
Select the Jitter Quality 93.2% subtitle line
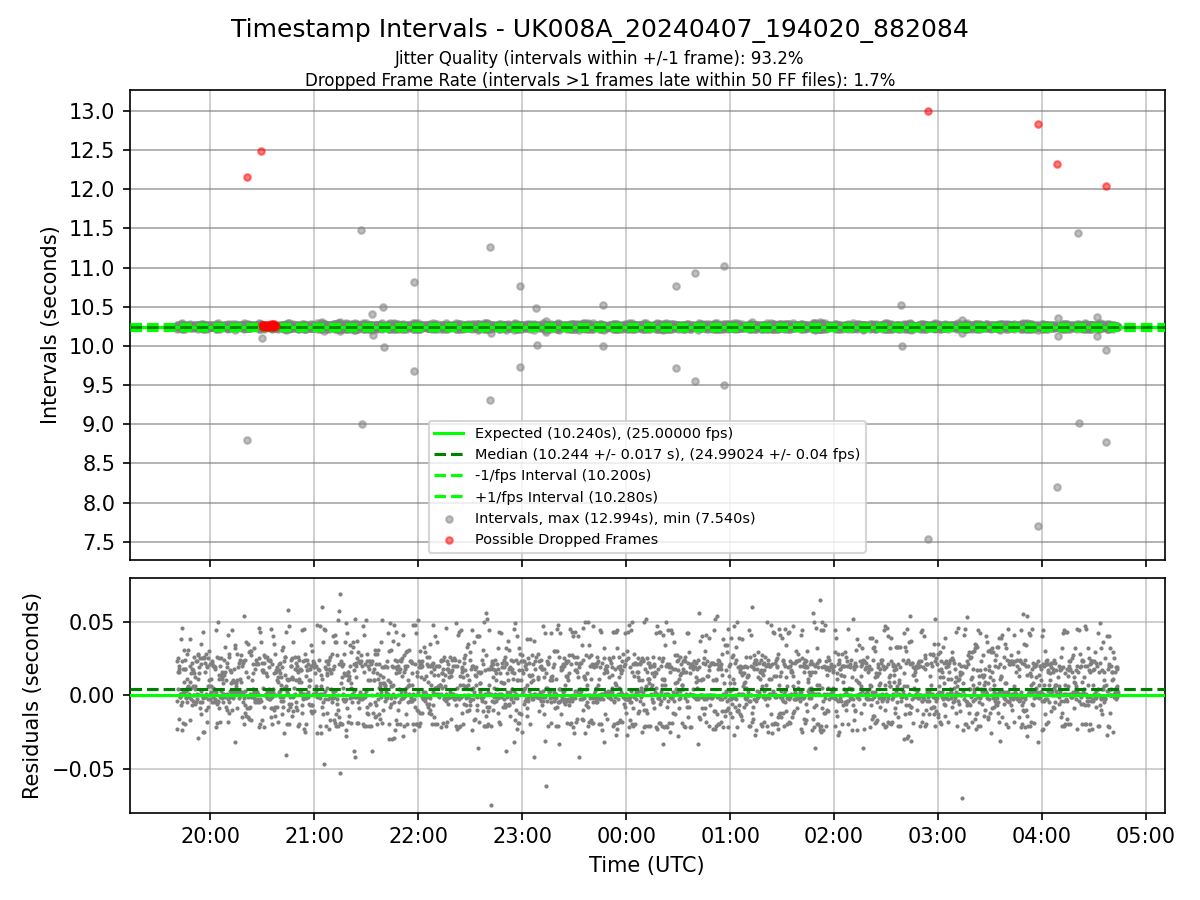[x=599, y=58]
